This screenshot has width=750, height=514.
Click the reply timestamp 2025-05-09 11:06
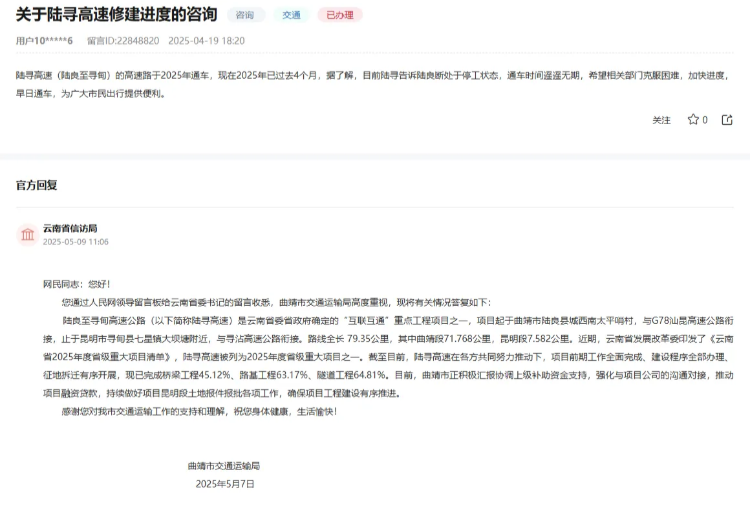75,242
